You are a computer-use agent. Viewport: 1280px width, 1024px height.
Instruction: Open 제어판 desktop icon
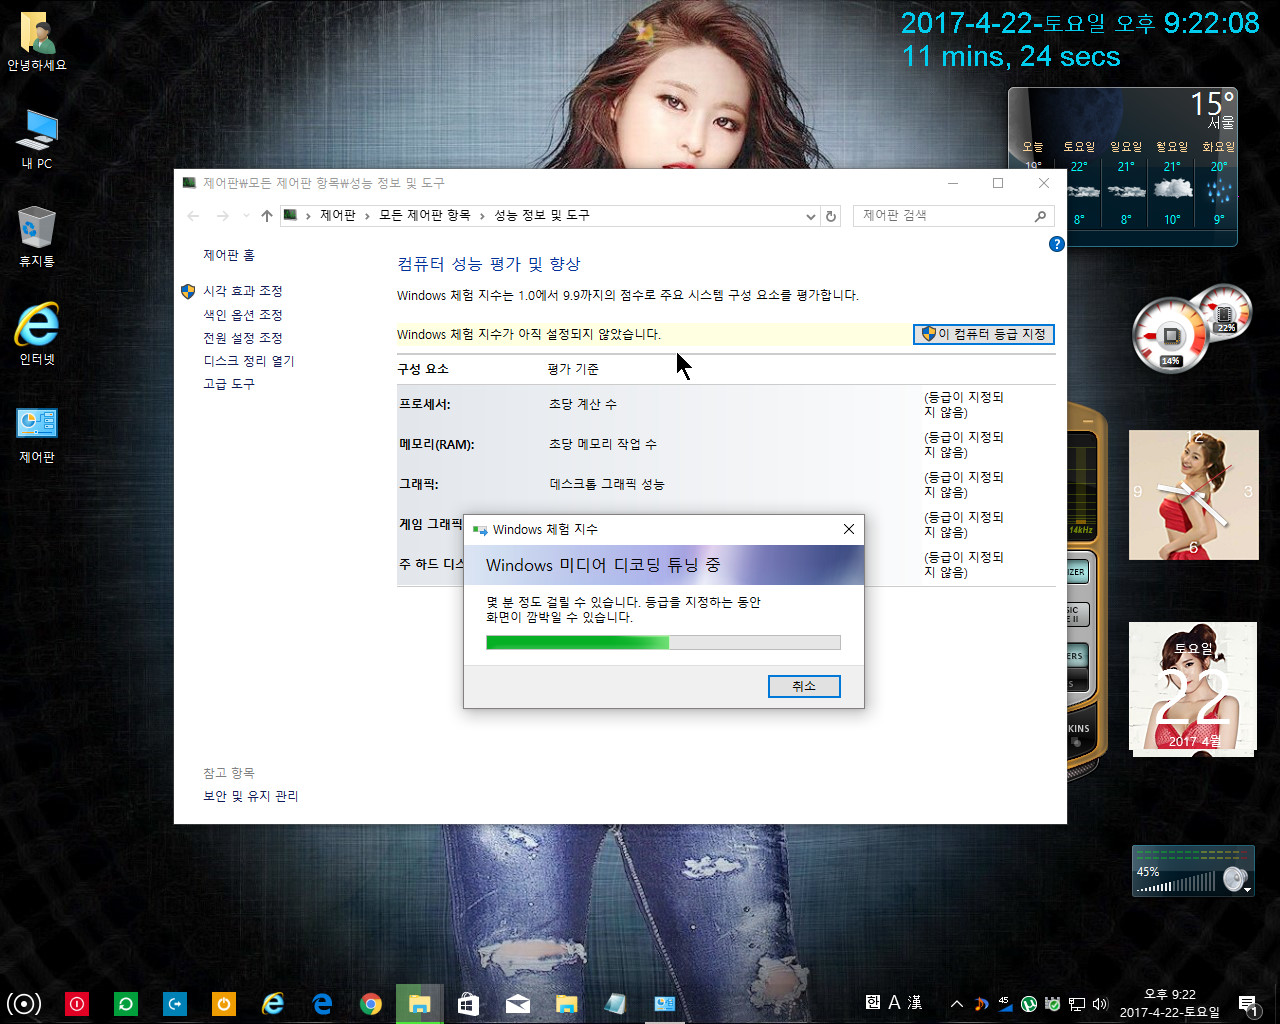click(x=37, y=434)
